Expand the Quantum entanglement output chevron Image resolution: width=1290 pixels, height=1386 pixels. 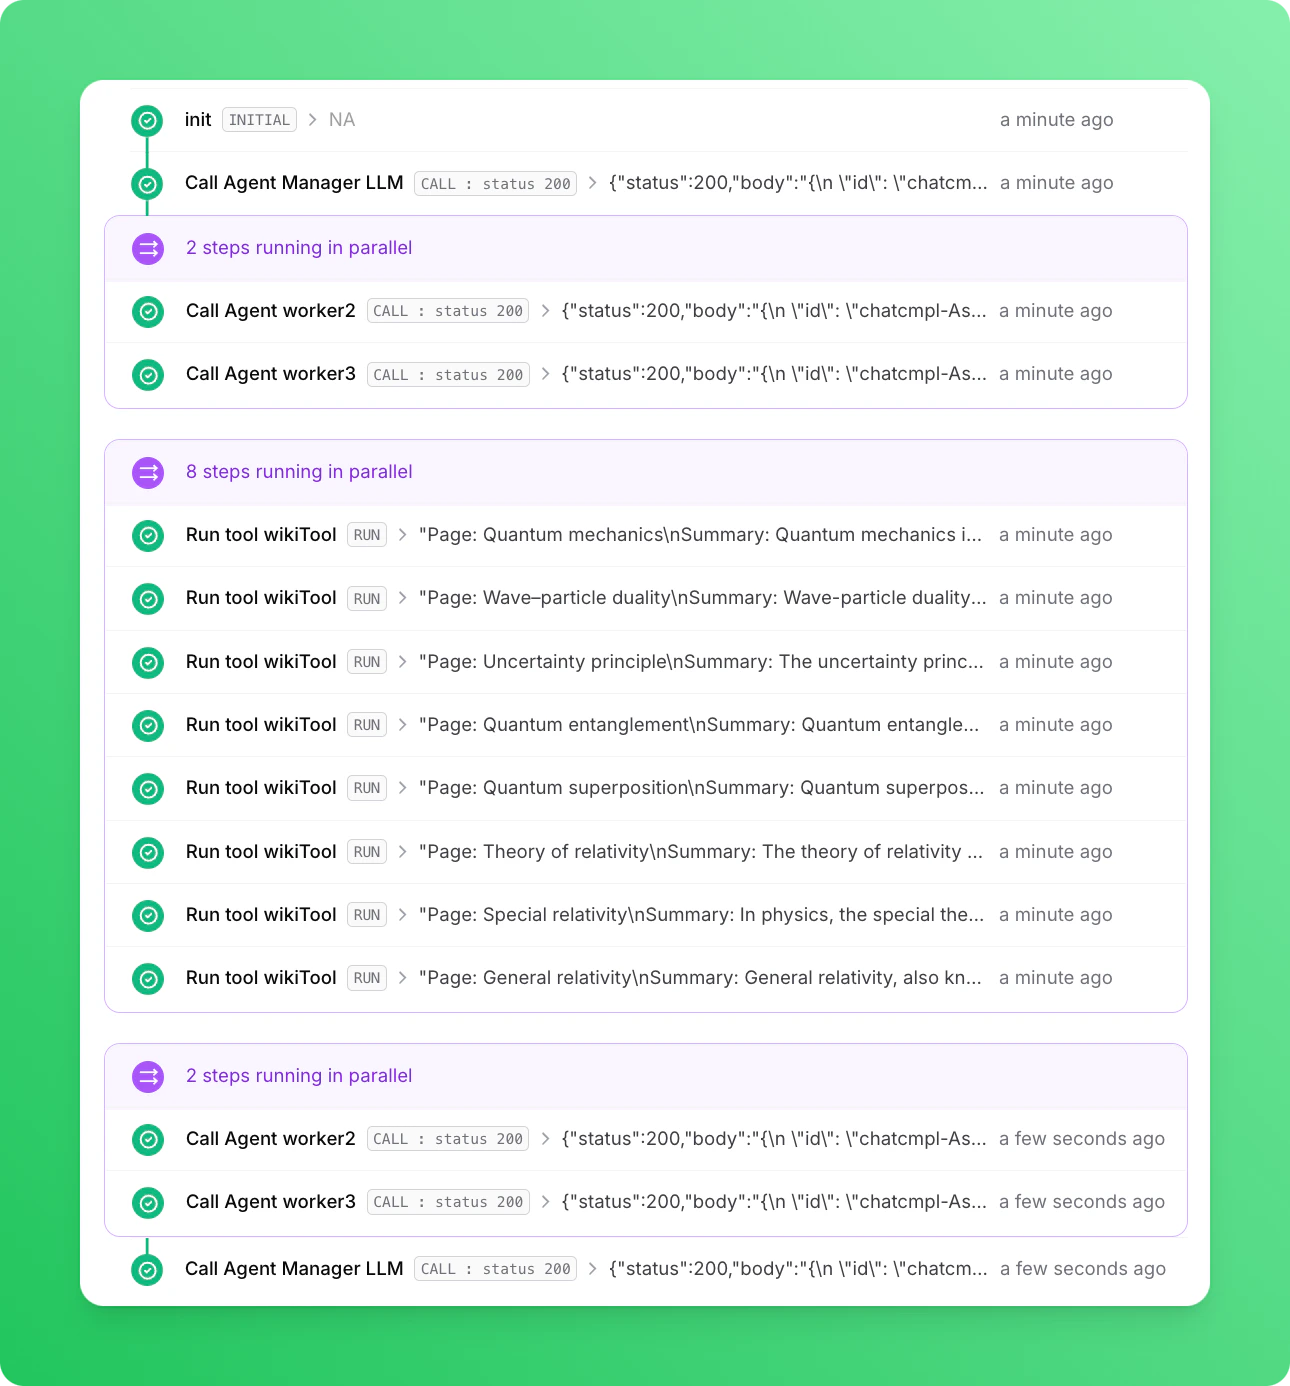402,725
